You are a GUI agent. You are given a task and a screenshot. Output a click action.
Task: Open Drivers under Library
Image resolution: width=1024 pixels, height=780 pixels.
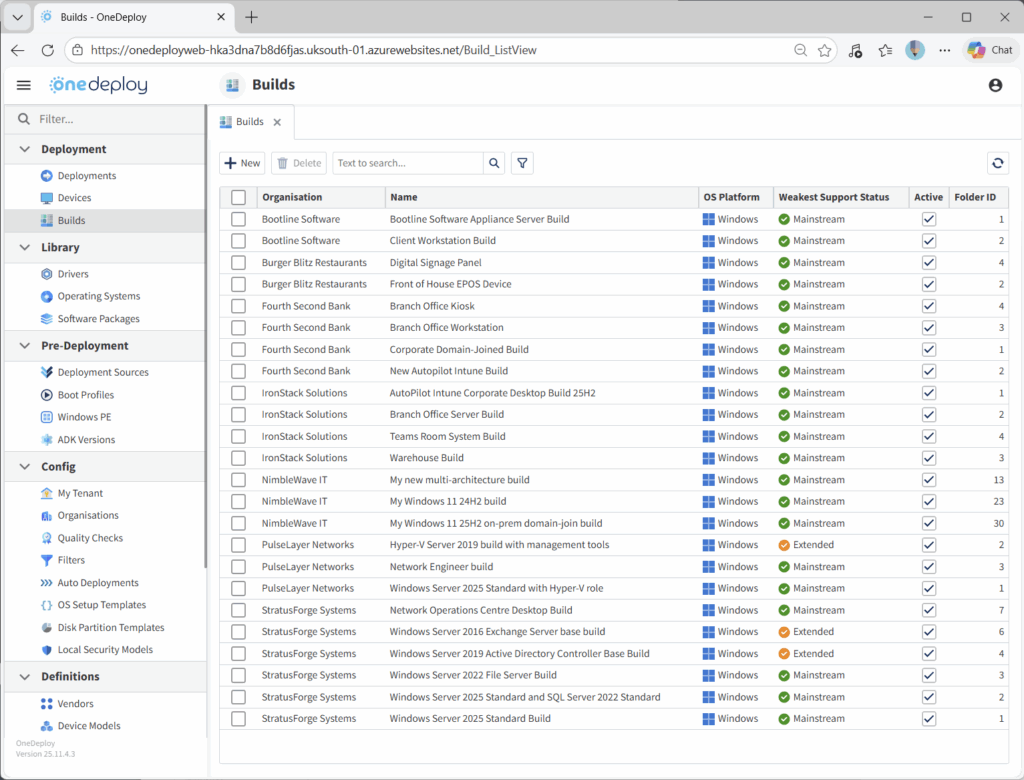(72, 274)
